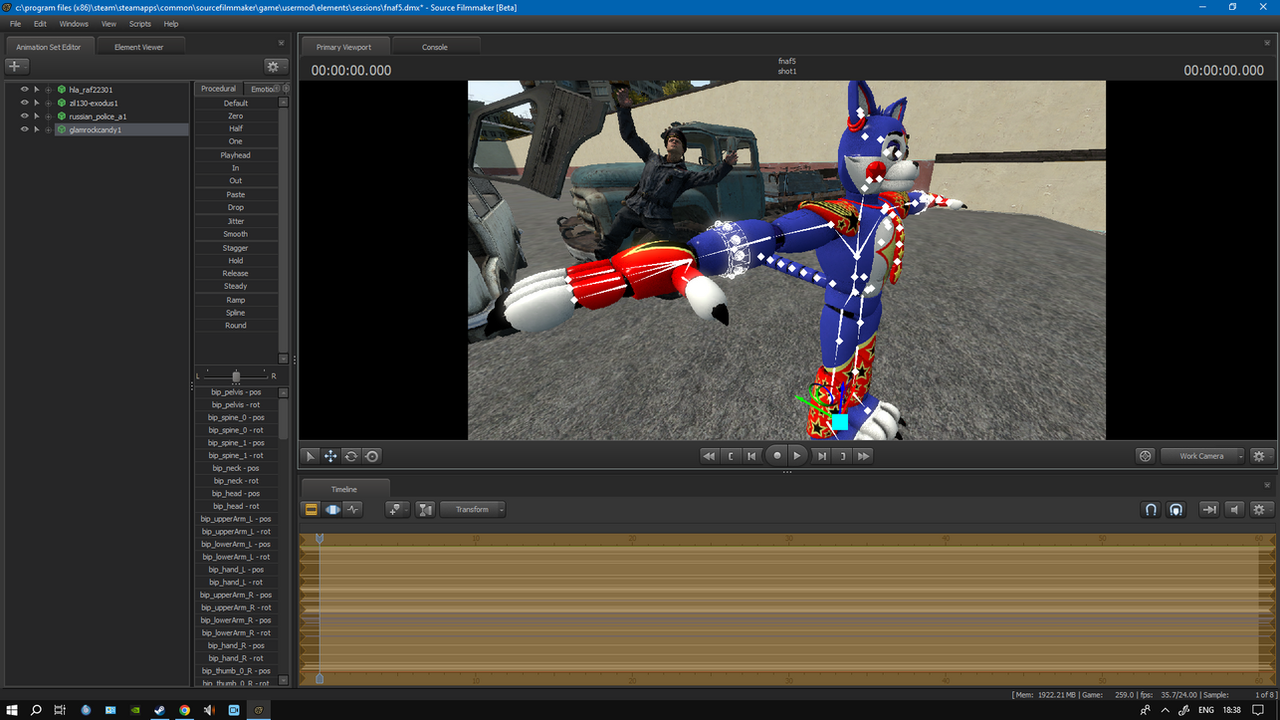Apply the Spline preset
The height and width of the screenshot is (720, 1280).
tap(236, 313)
